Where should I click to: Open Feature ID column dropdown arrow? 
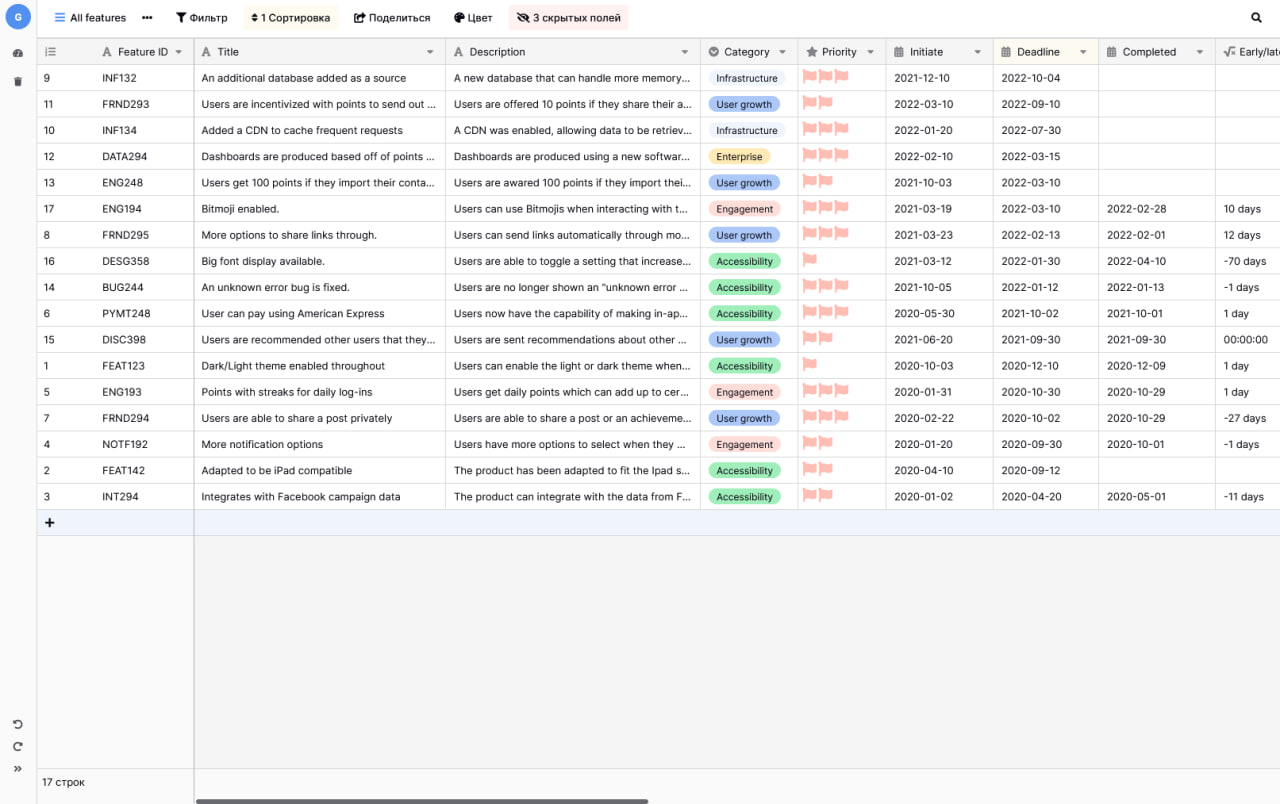point(179,52)
